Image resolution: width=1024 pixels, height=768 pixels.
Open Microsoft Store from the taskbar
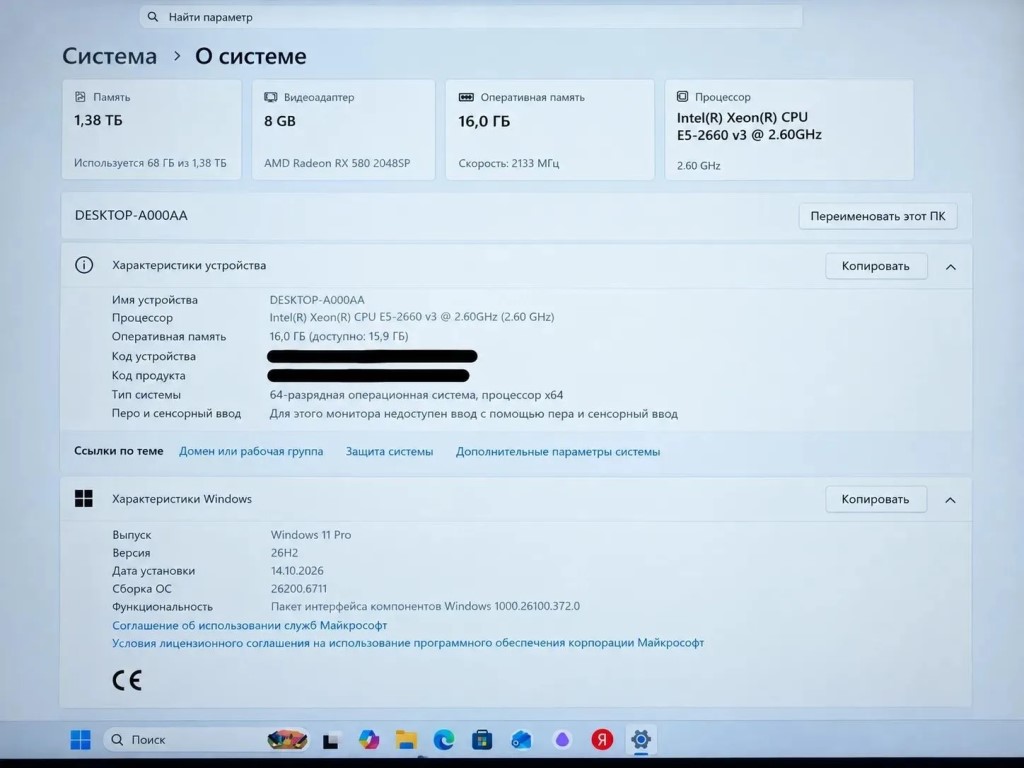tap(482, 740)
